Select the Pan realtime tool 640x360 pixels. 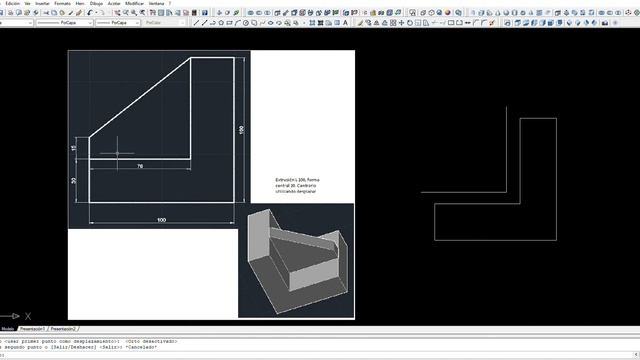click(117, 13)
